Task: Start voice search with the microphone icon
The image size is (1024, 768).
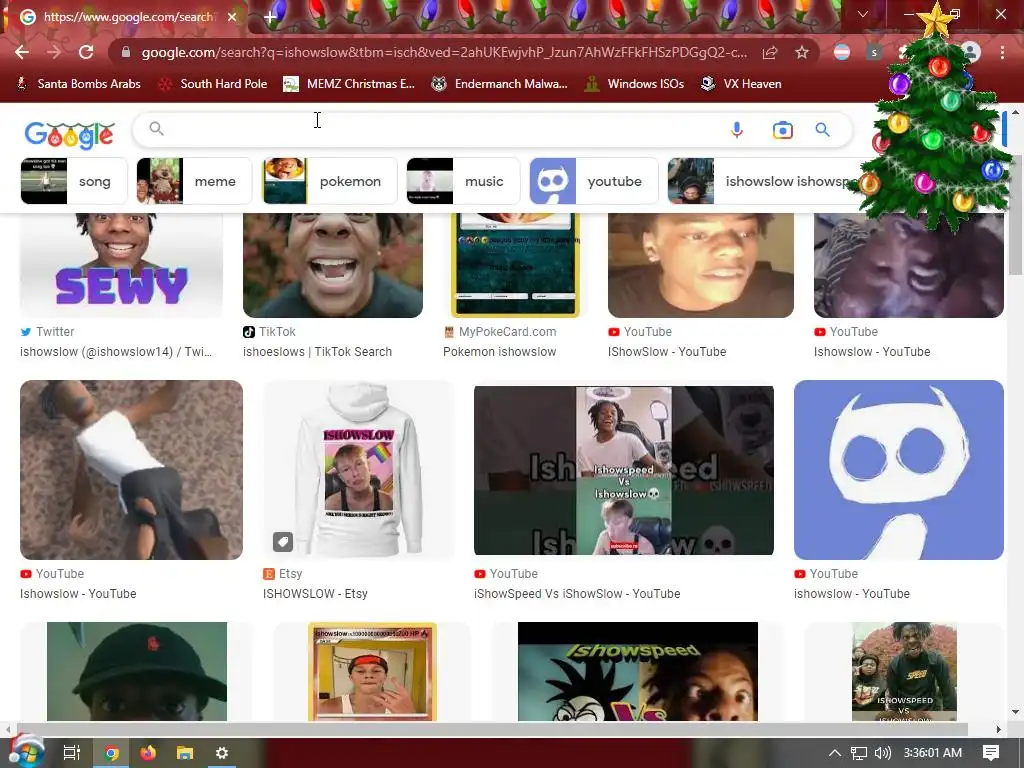Action: [737, 130]
